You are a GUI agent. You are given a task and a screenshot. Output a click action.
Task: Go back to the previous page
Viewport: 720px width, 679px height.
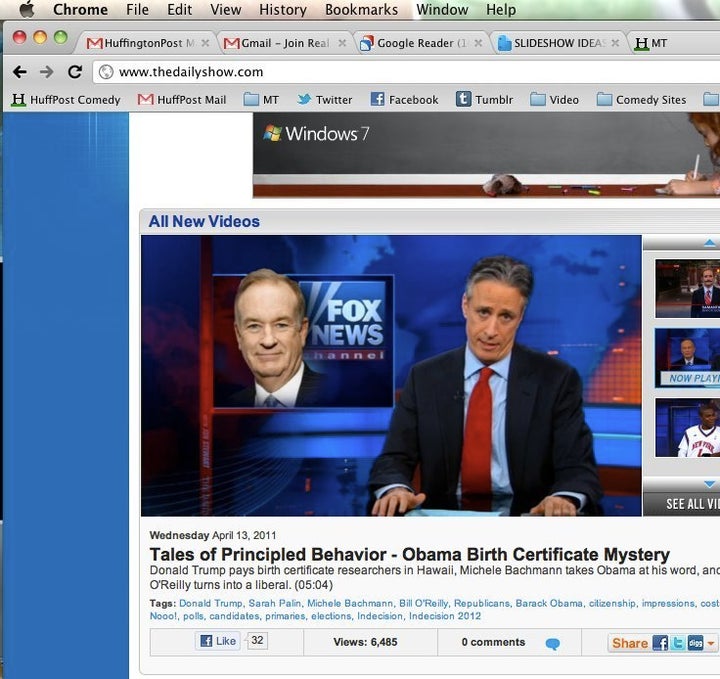(x=20, y=72)
